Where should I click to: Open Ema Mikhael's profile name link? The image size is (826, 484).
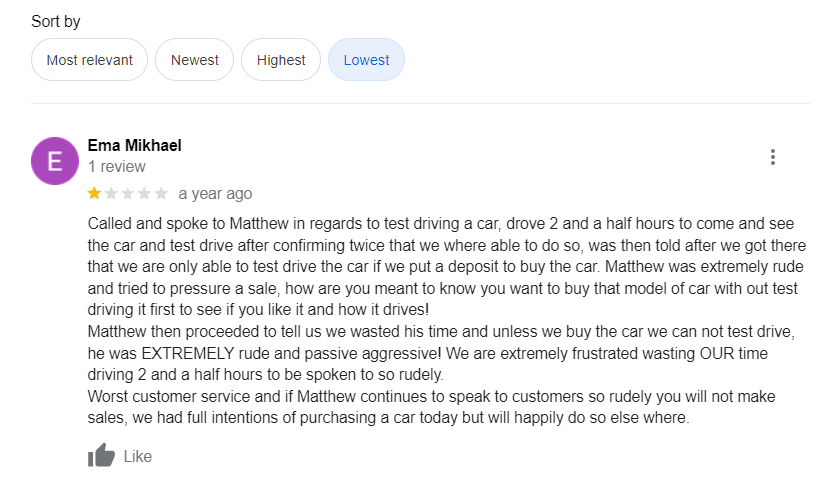click(135, 145)
